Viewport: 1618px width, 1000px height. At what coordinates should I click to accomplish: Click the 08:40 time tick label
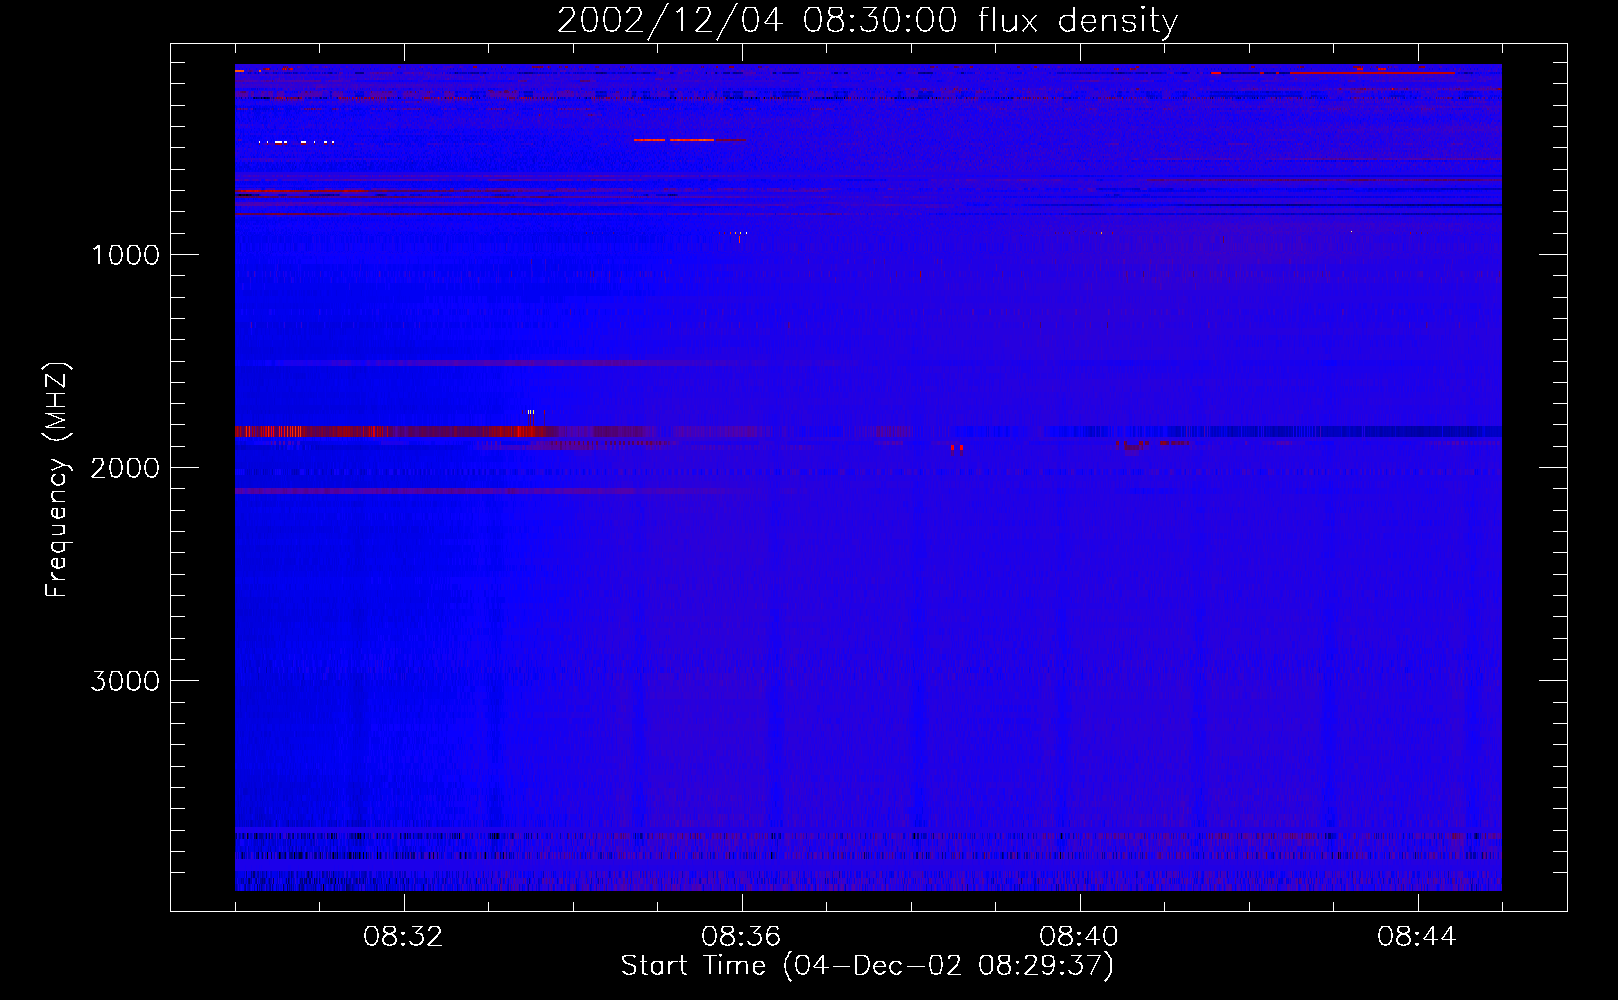(x=1079, y=937)
